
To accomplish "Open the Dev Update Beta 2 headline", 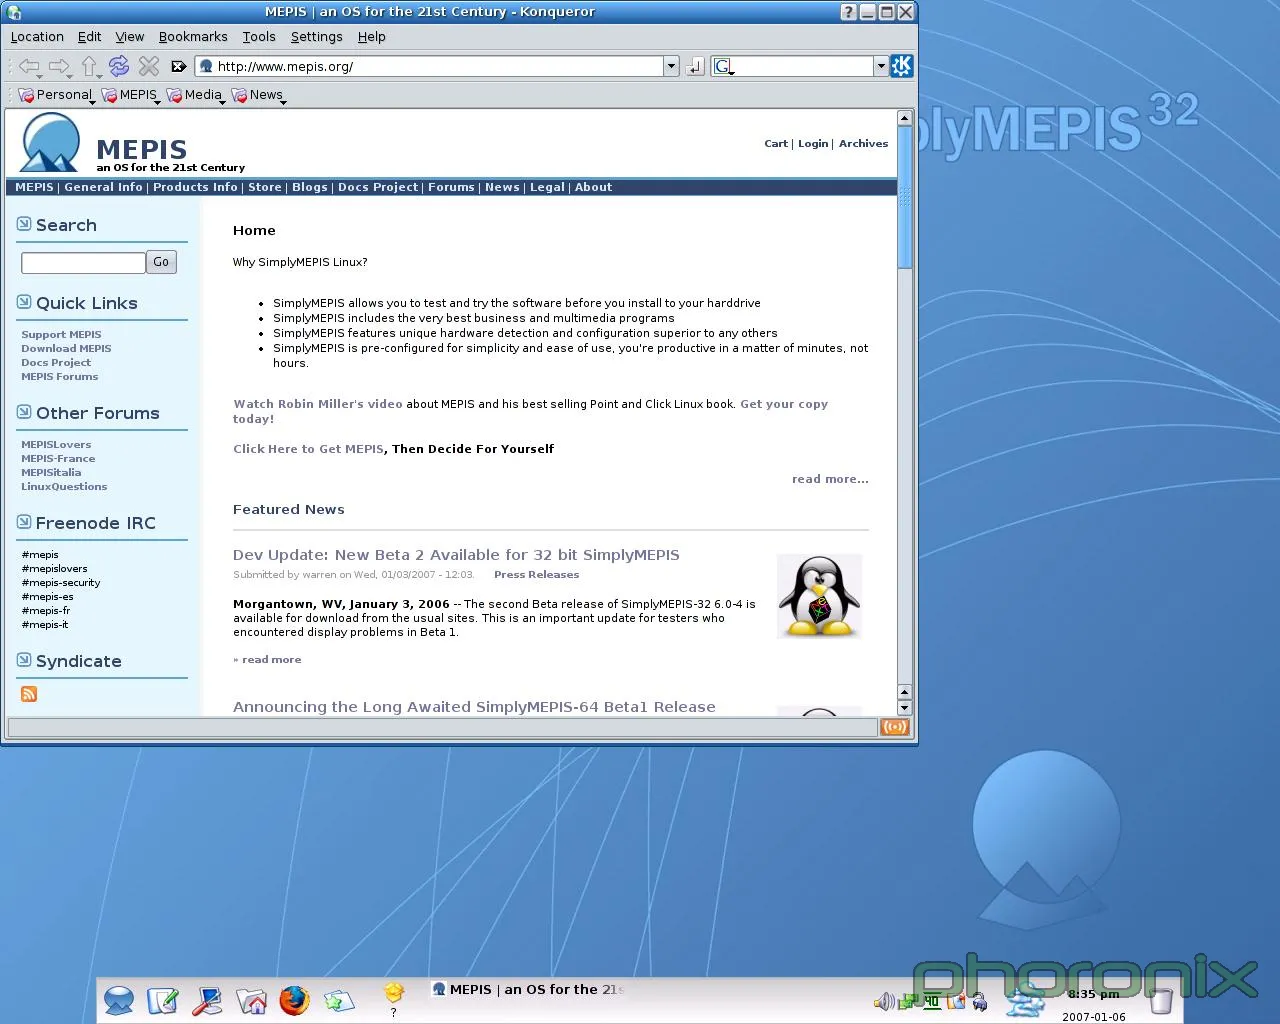I will coord(456,555).
